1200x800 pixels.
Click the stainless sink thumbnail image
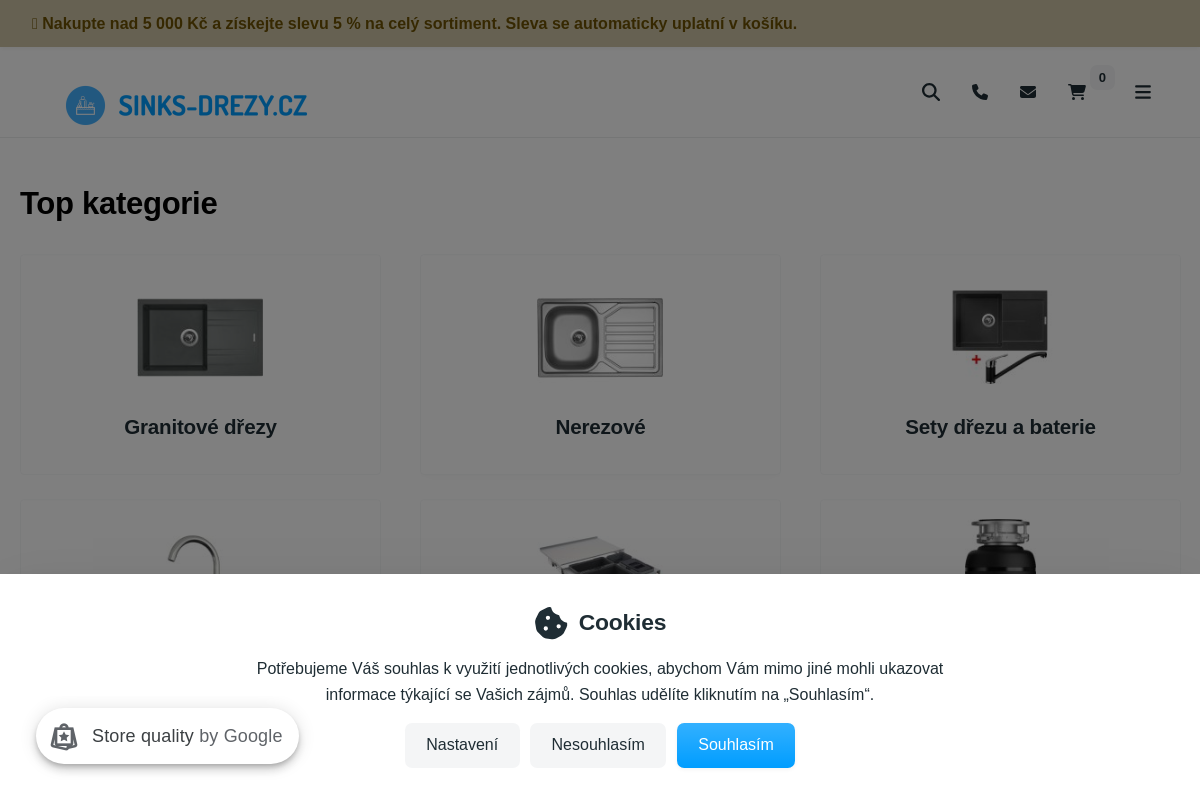[x=600, y=337]
